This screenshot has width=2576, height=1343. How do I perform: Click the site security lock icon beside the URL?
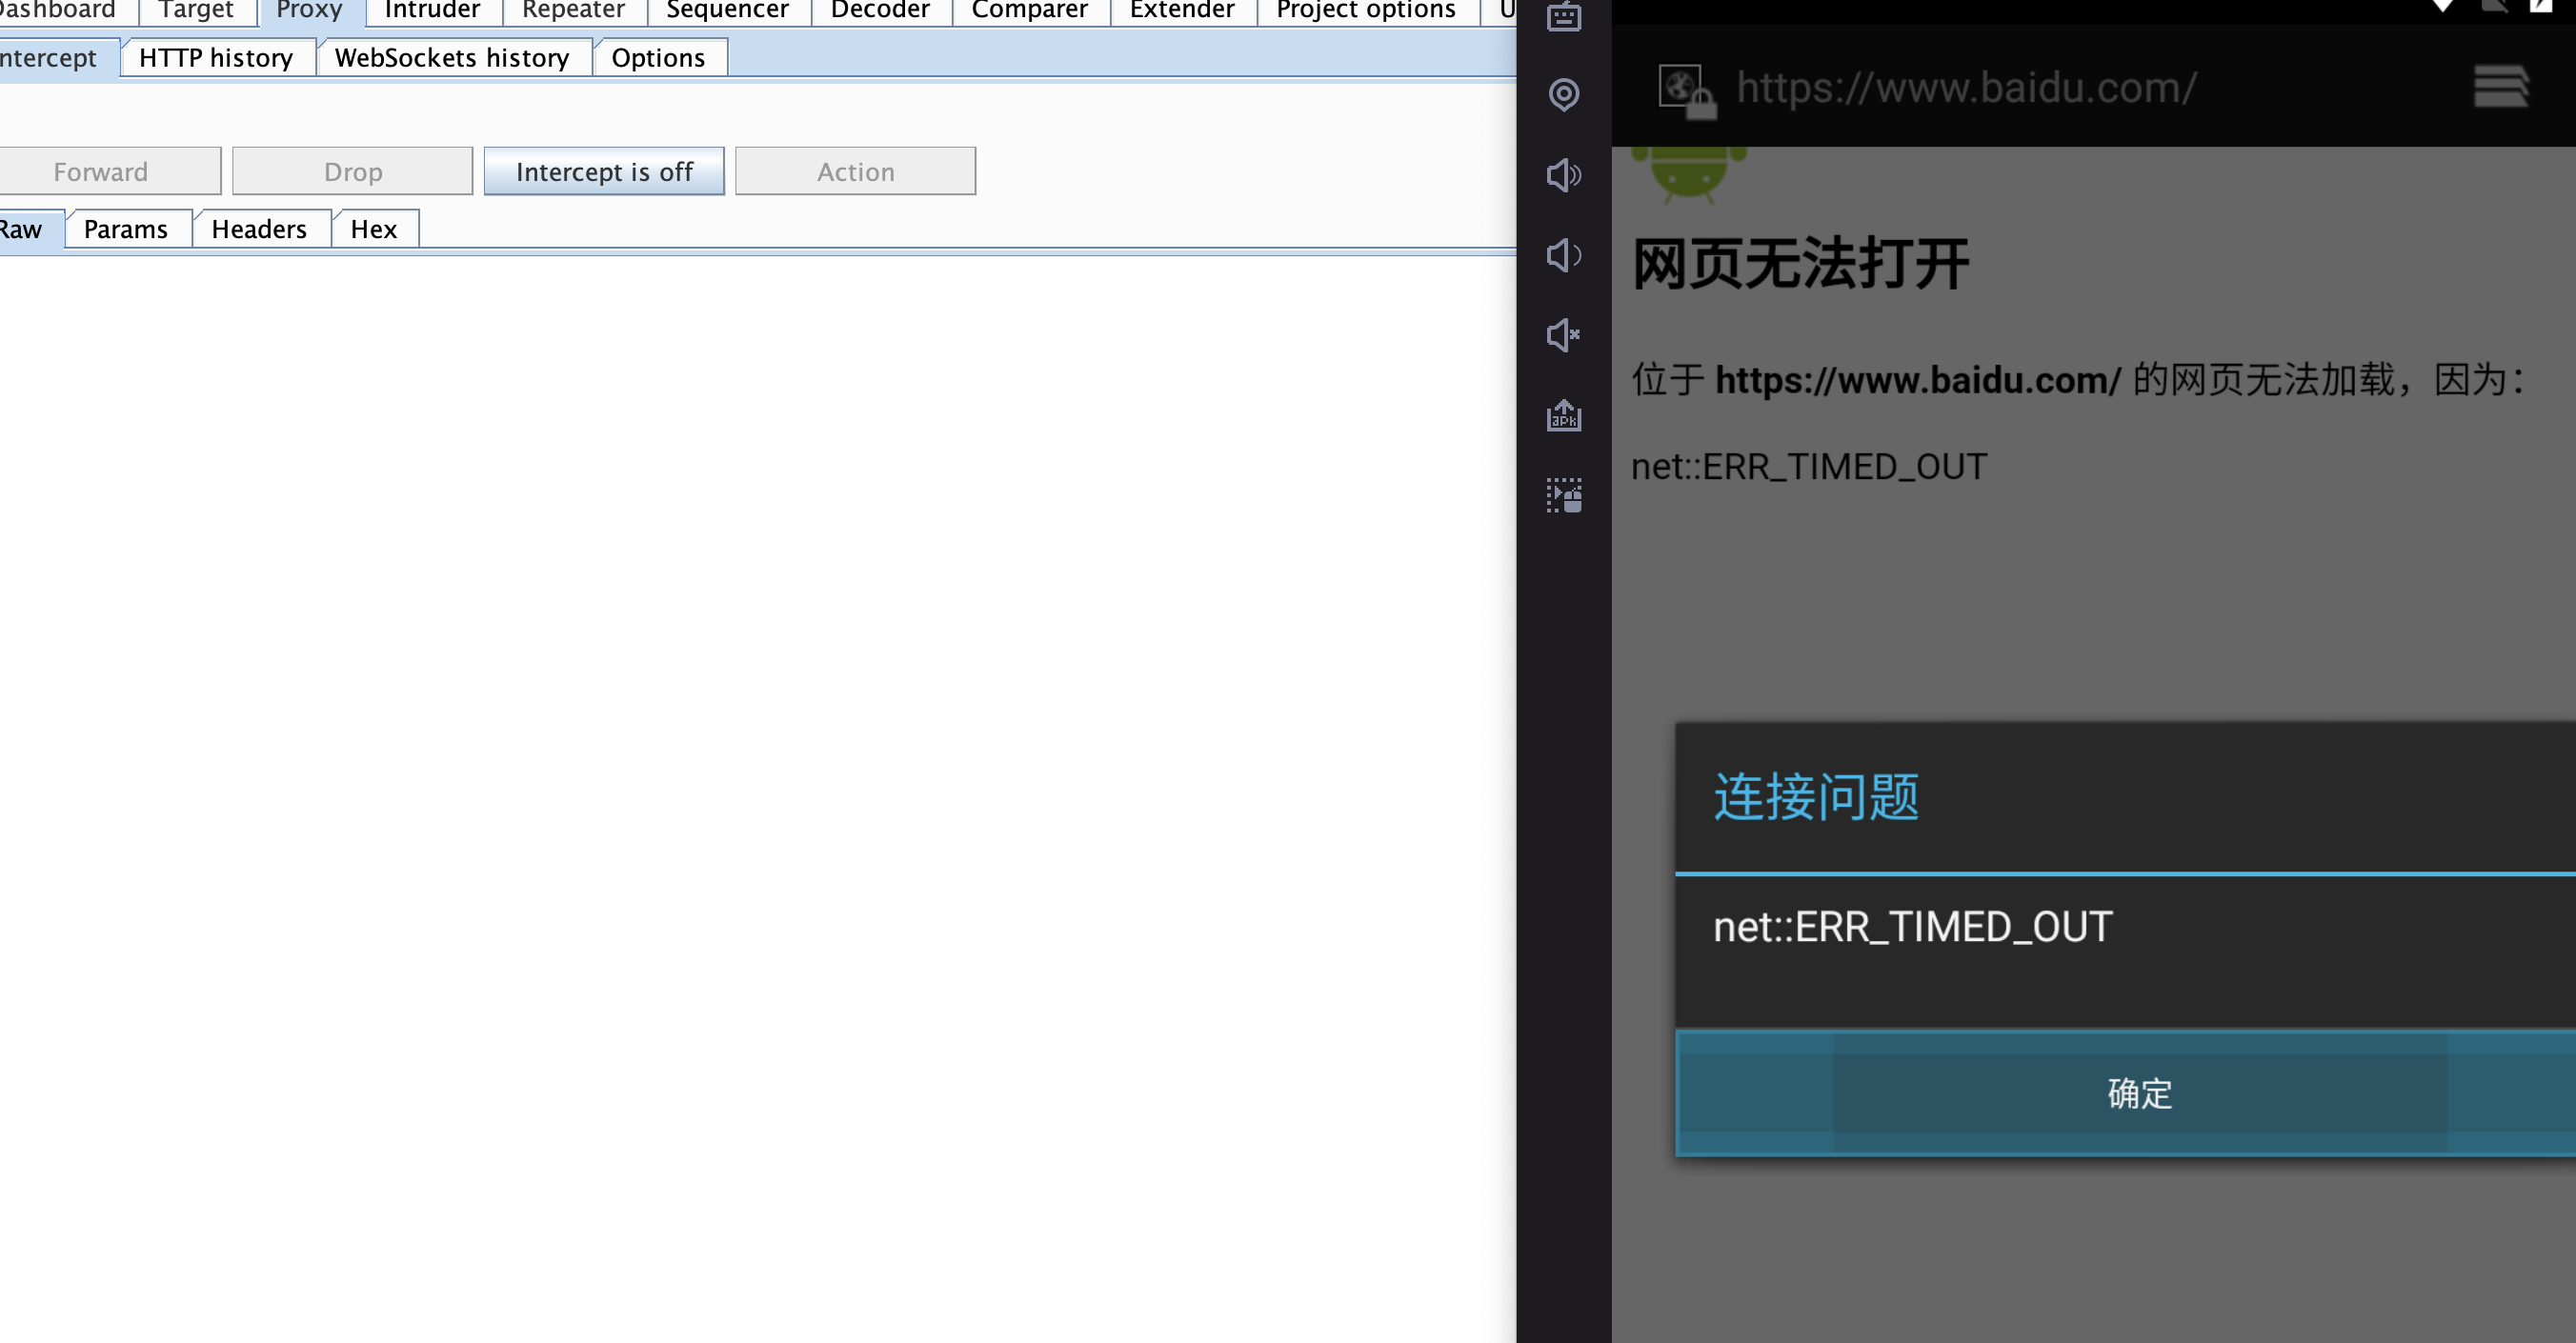(1687, 91)
